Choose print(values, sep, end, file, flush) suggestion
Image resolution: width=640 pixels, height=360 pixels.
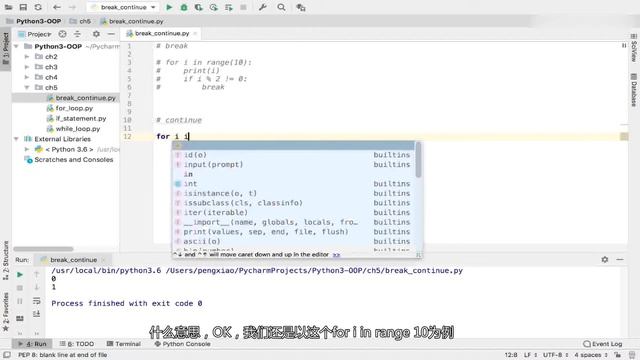[x=293, y=232]
